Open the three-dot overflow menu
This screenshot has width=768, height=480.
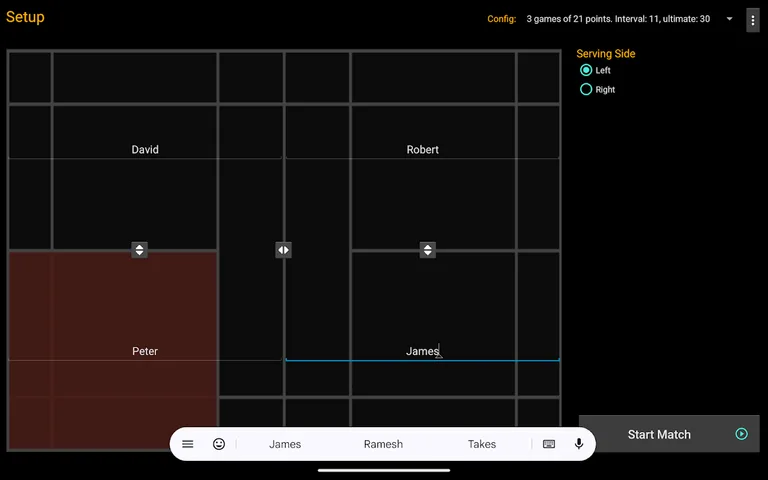tap(752, 20)
